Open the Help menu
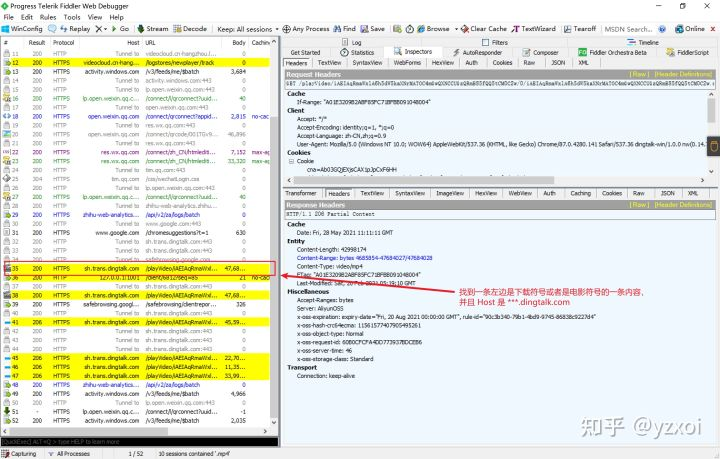Image resolution: width=720 pixels, height=459 pixels. (116, 17)
